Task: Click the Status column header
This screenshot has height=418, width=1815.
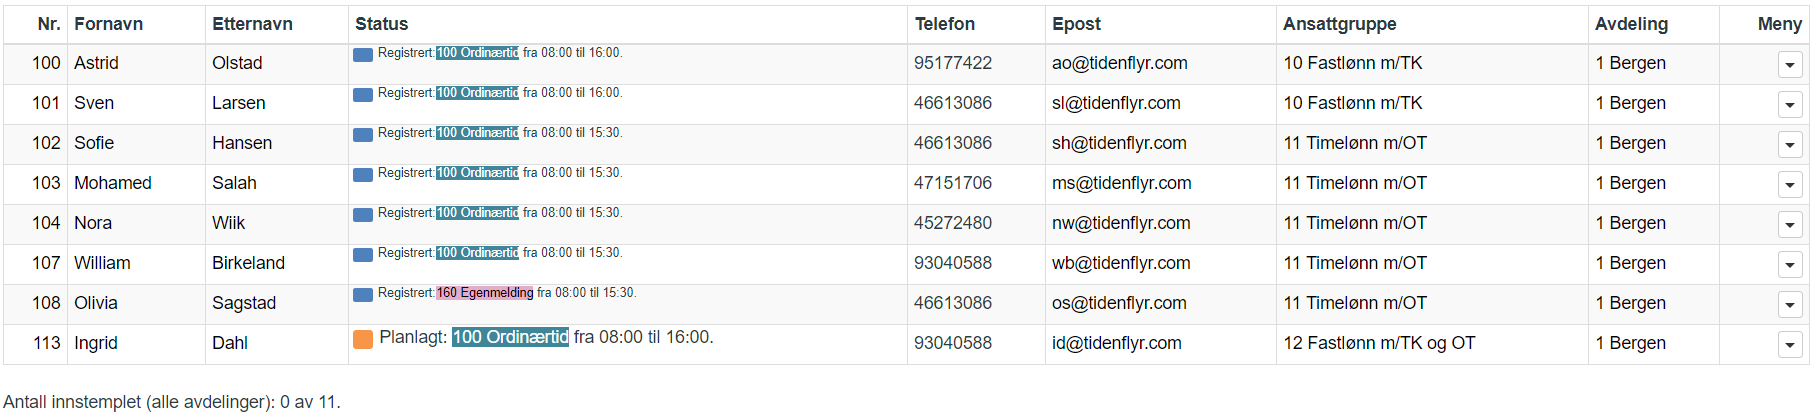Action: coord(382,24)
